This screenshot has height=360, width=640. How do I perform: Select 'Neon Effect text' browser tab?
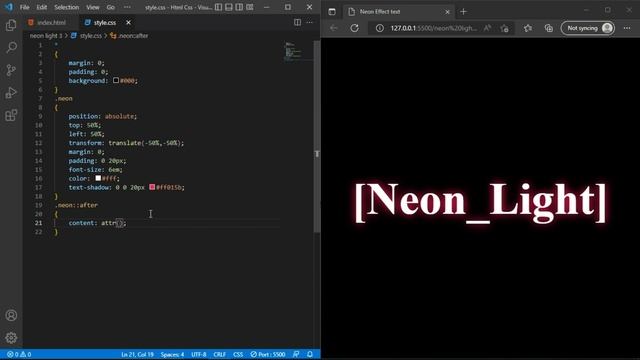click(398, 12)
